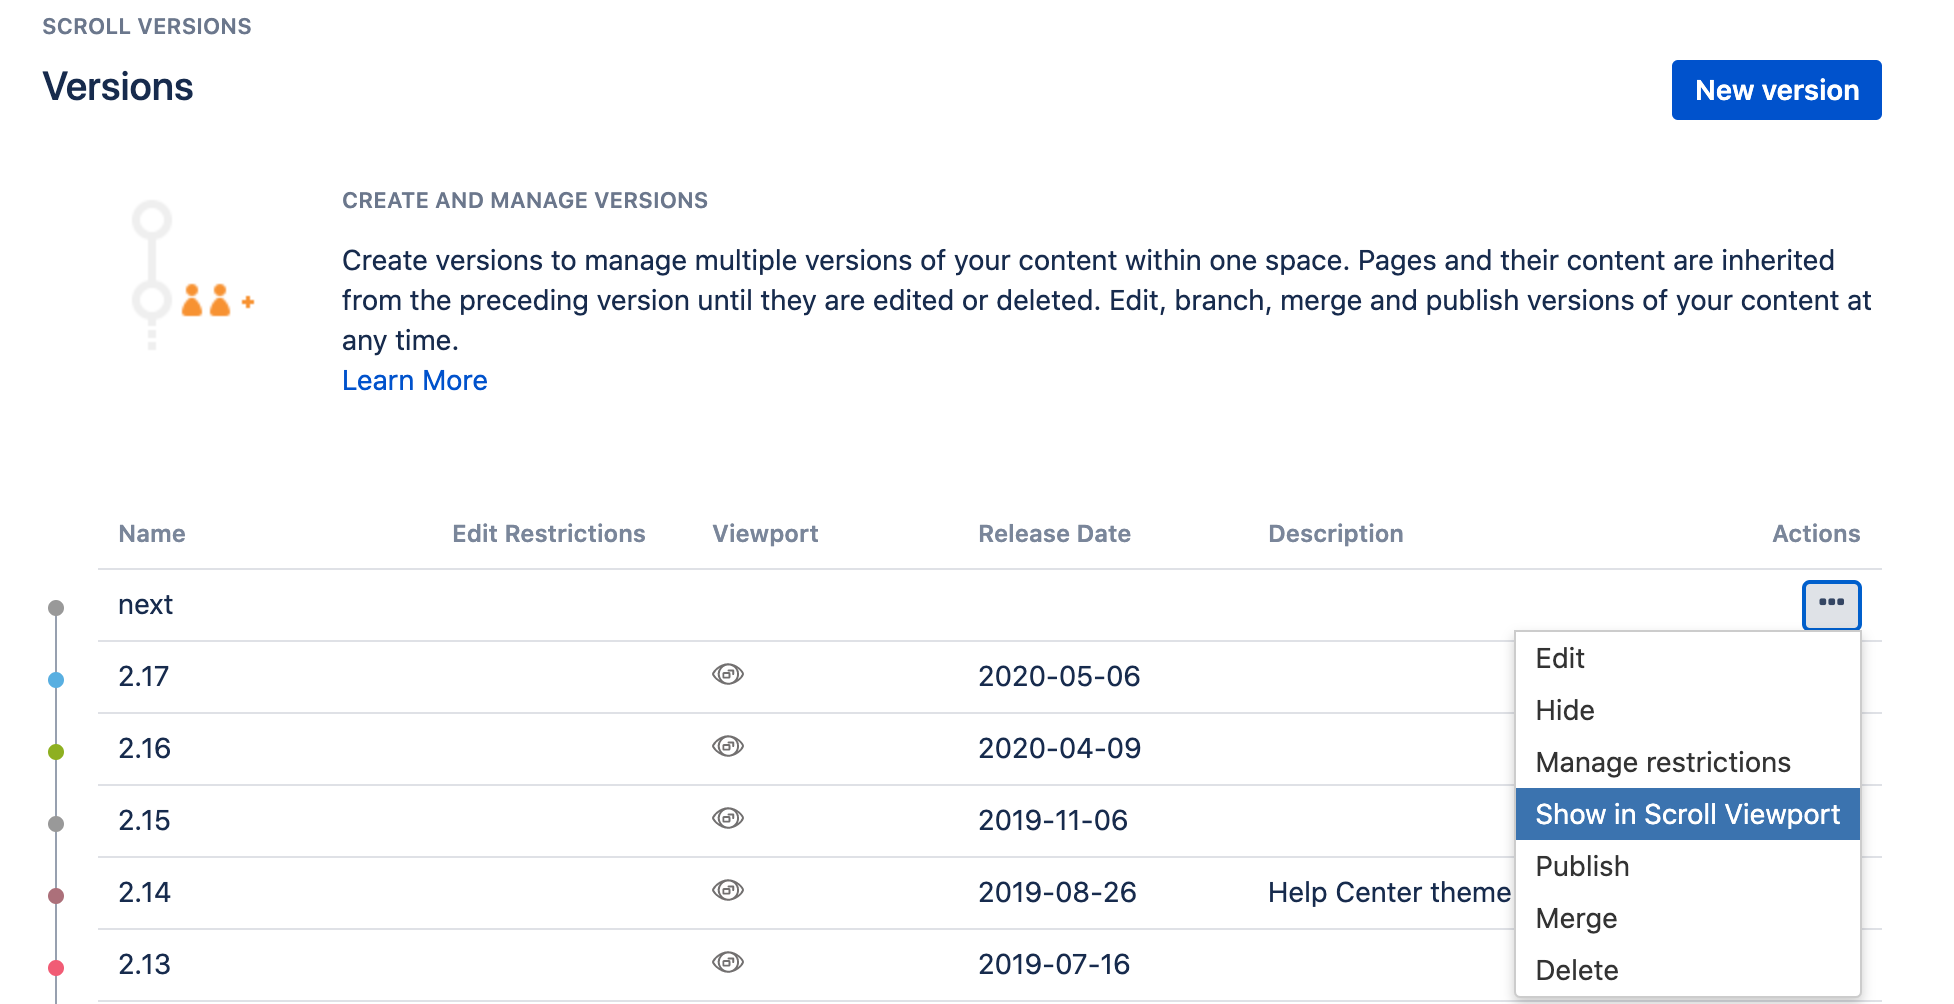Select Delete in the actions menu
This screenshot has width=1954, height=1004.
point(1576,971)
